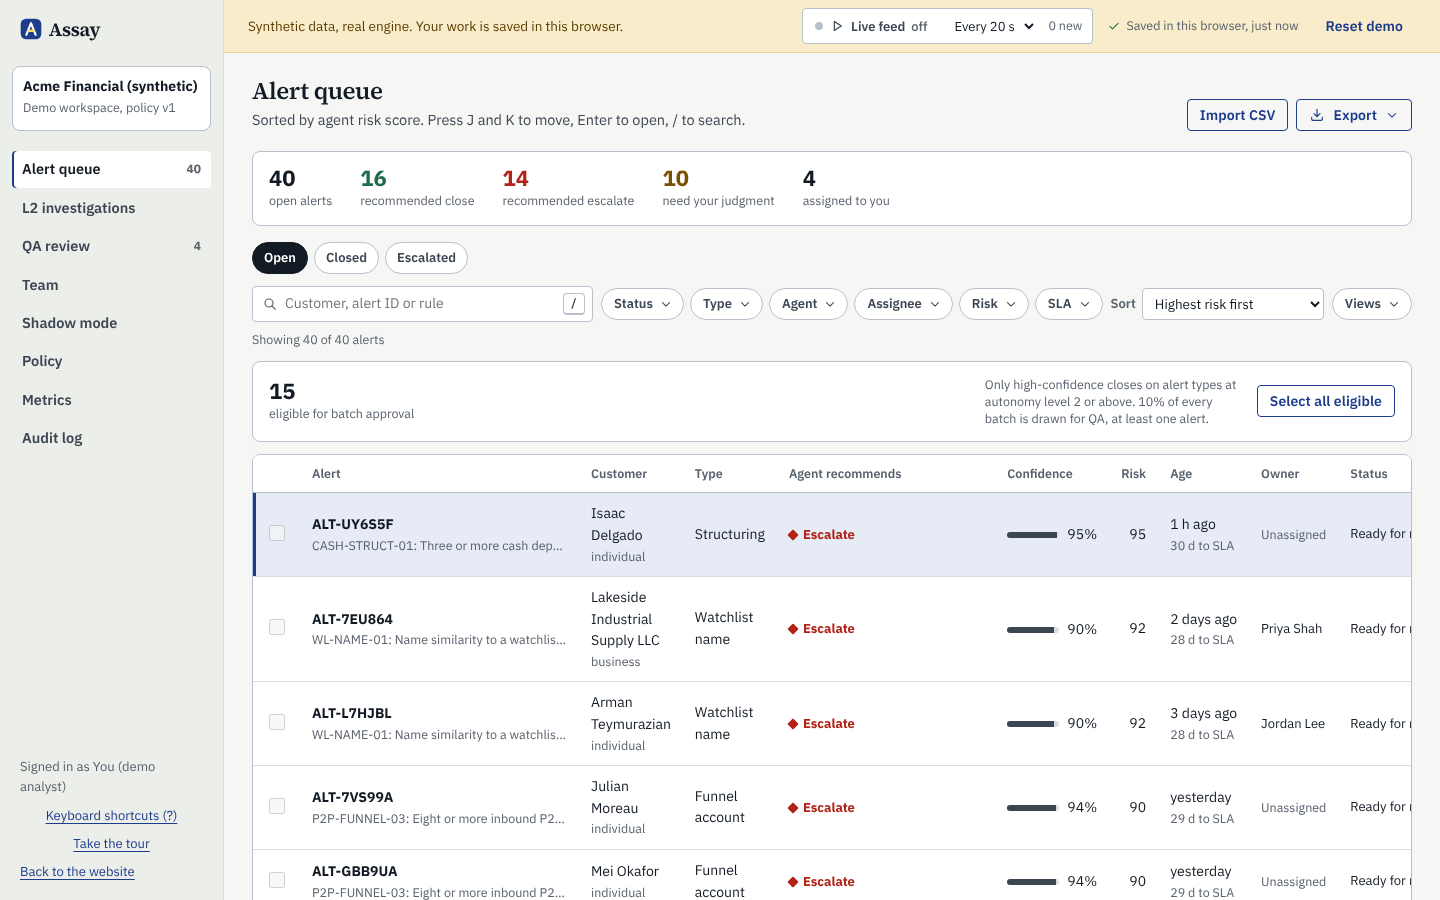
Task: Tick the checkbox for ALT-UY6S5F
Action: [x=277, y=534]
